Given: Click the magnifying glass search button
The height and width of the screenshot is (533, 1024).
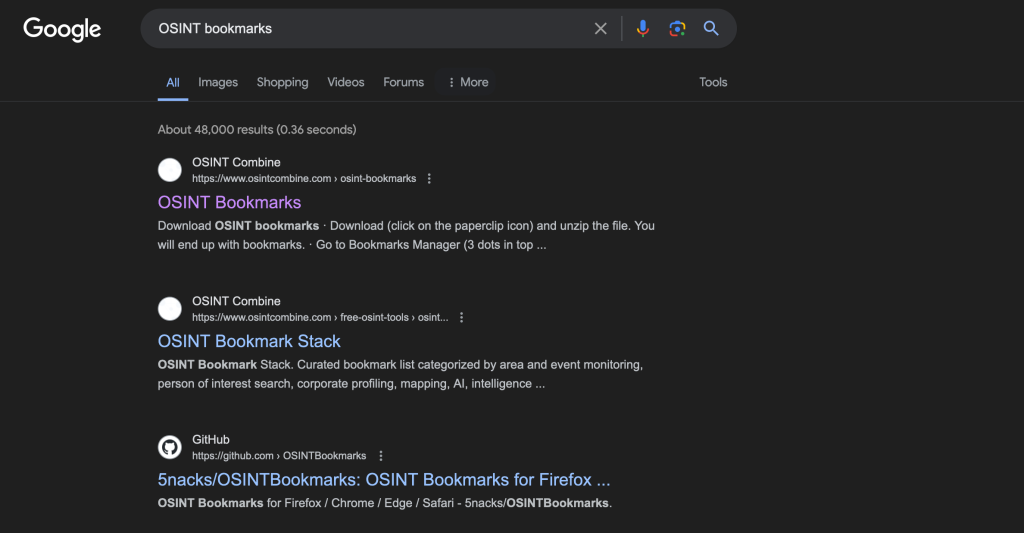Looking at the screenshot, I should (x=711, y=28).
